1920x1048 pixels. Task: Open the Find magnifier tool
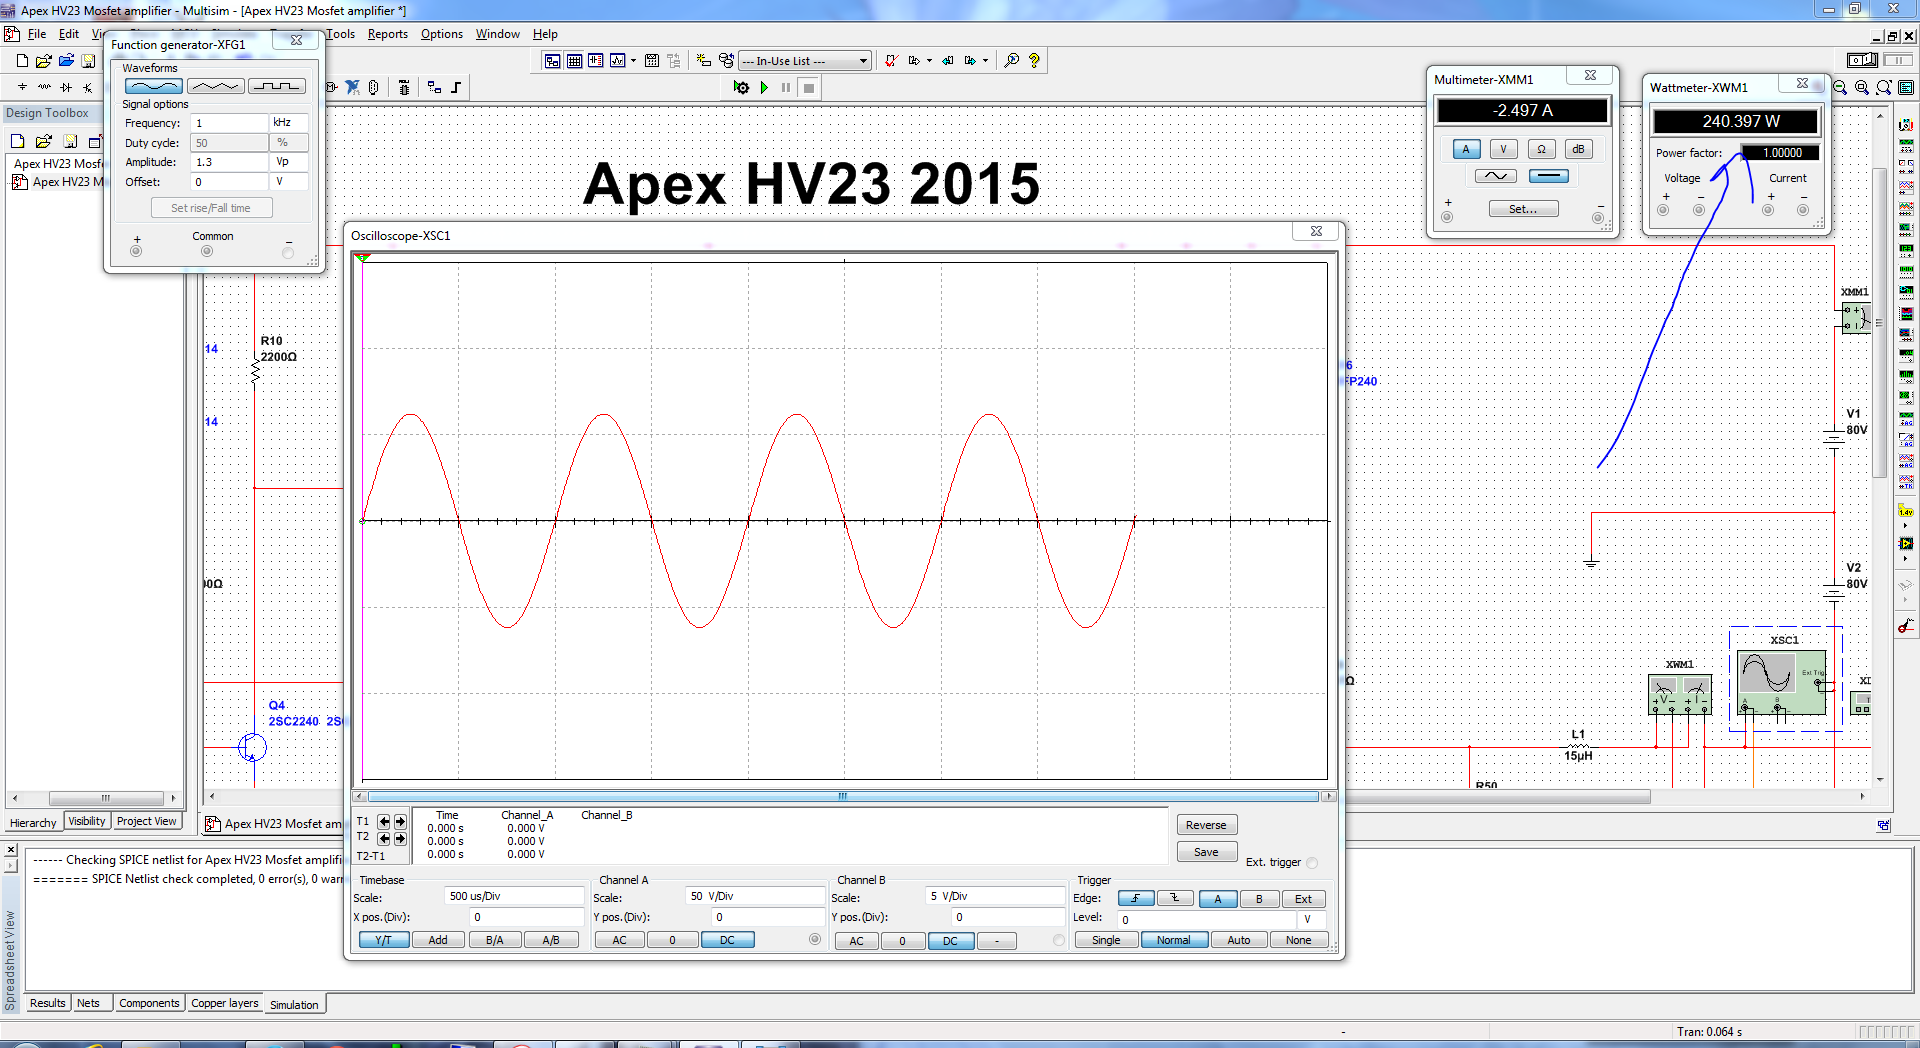click(x=1011, y=61)
